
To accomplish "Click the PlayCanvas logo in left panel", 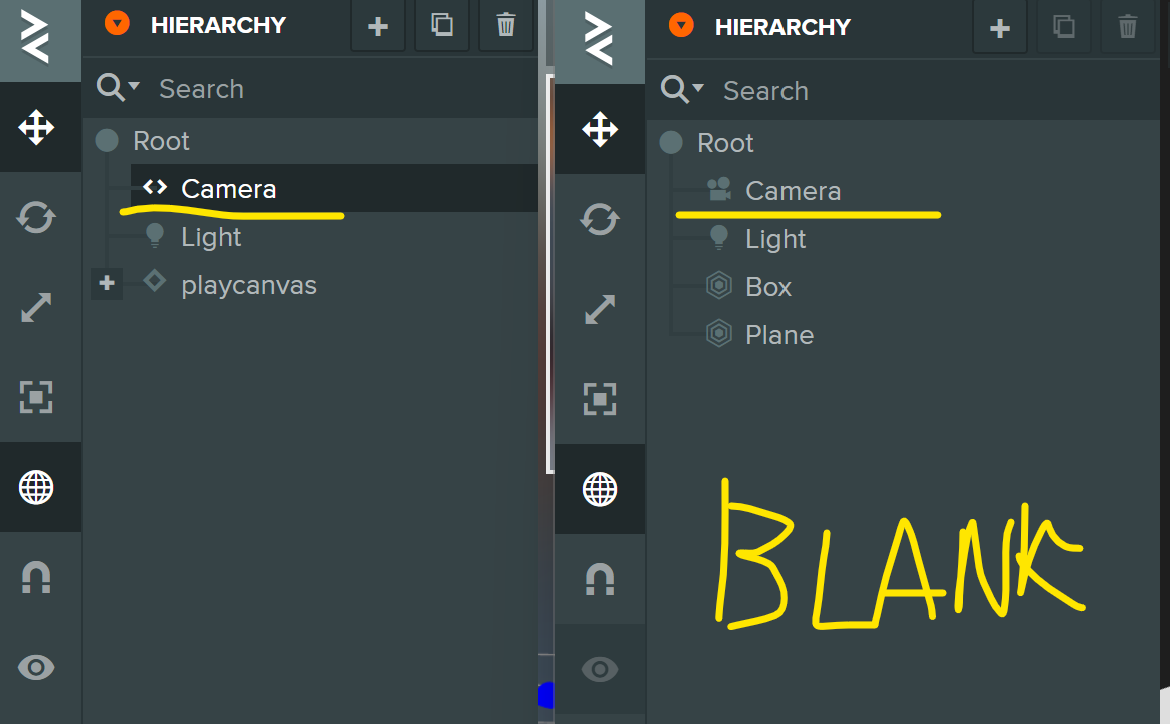I will 36,40.
